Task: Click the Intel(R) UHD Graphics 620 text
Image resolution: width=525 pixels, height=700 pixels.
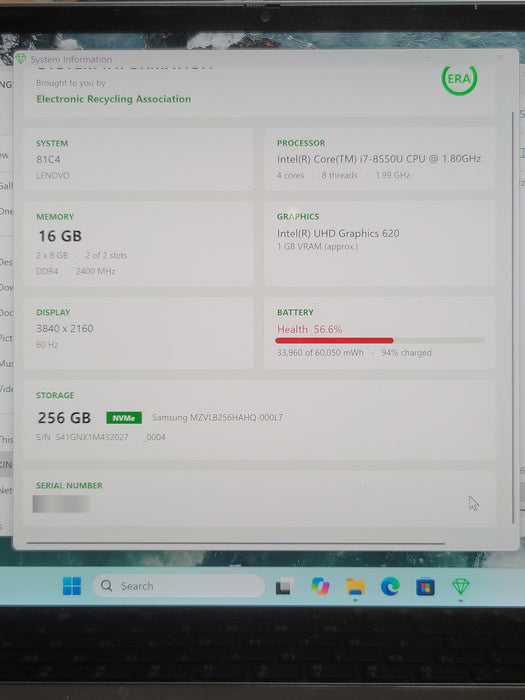Action: click(338, 233)
